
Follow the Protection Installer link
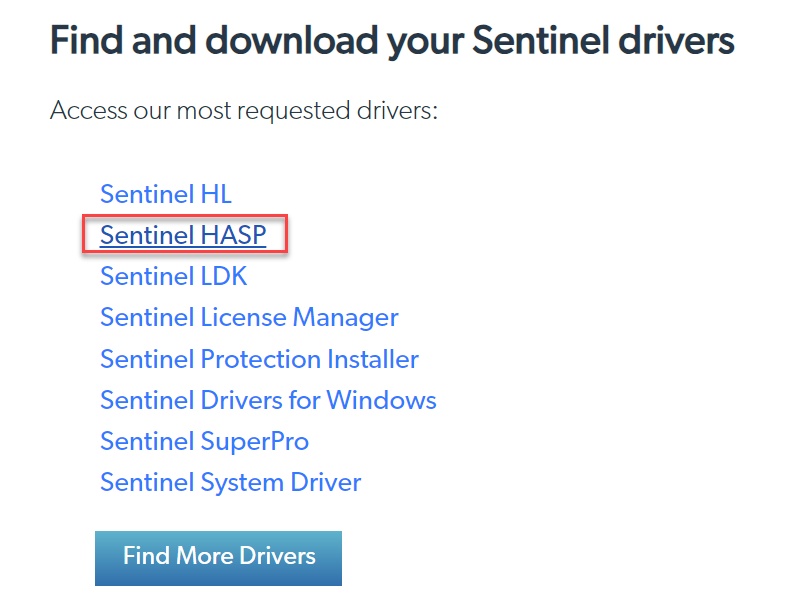[259, 359]
